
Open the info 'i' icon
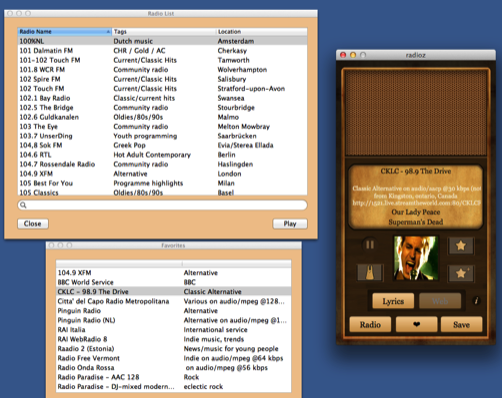[x=476, y=301]
